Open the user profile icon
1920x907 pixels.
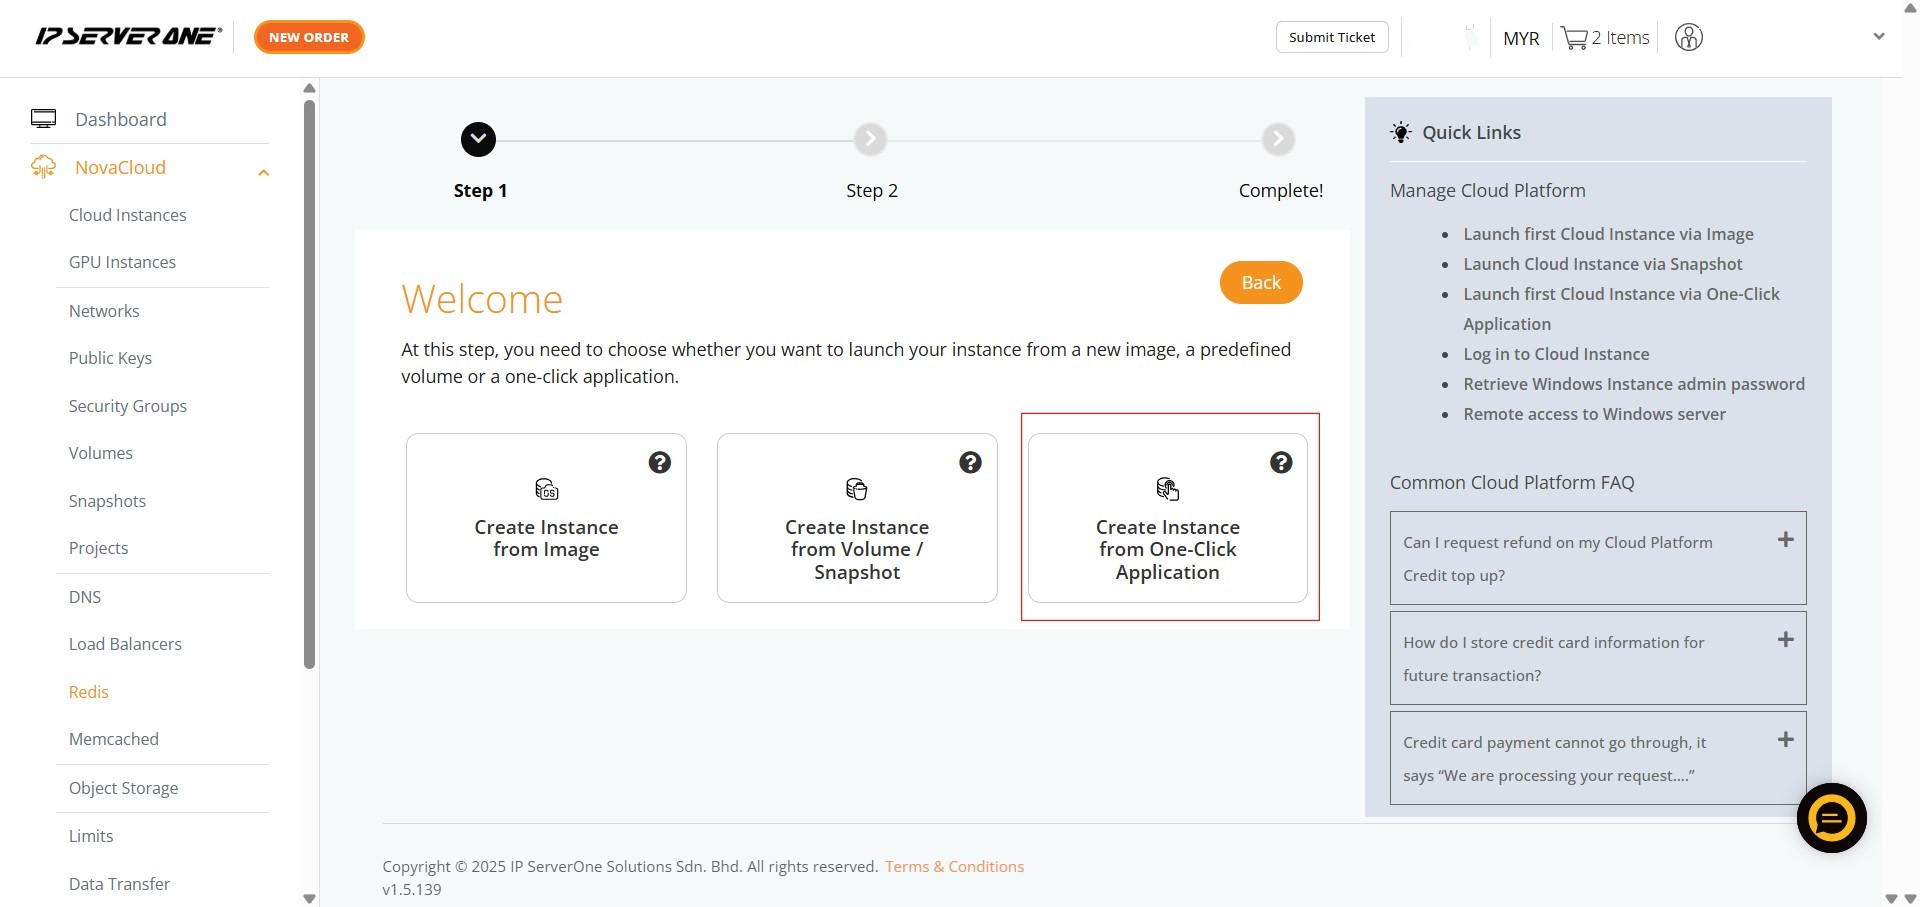point(1688,38)
